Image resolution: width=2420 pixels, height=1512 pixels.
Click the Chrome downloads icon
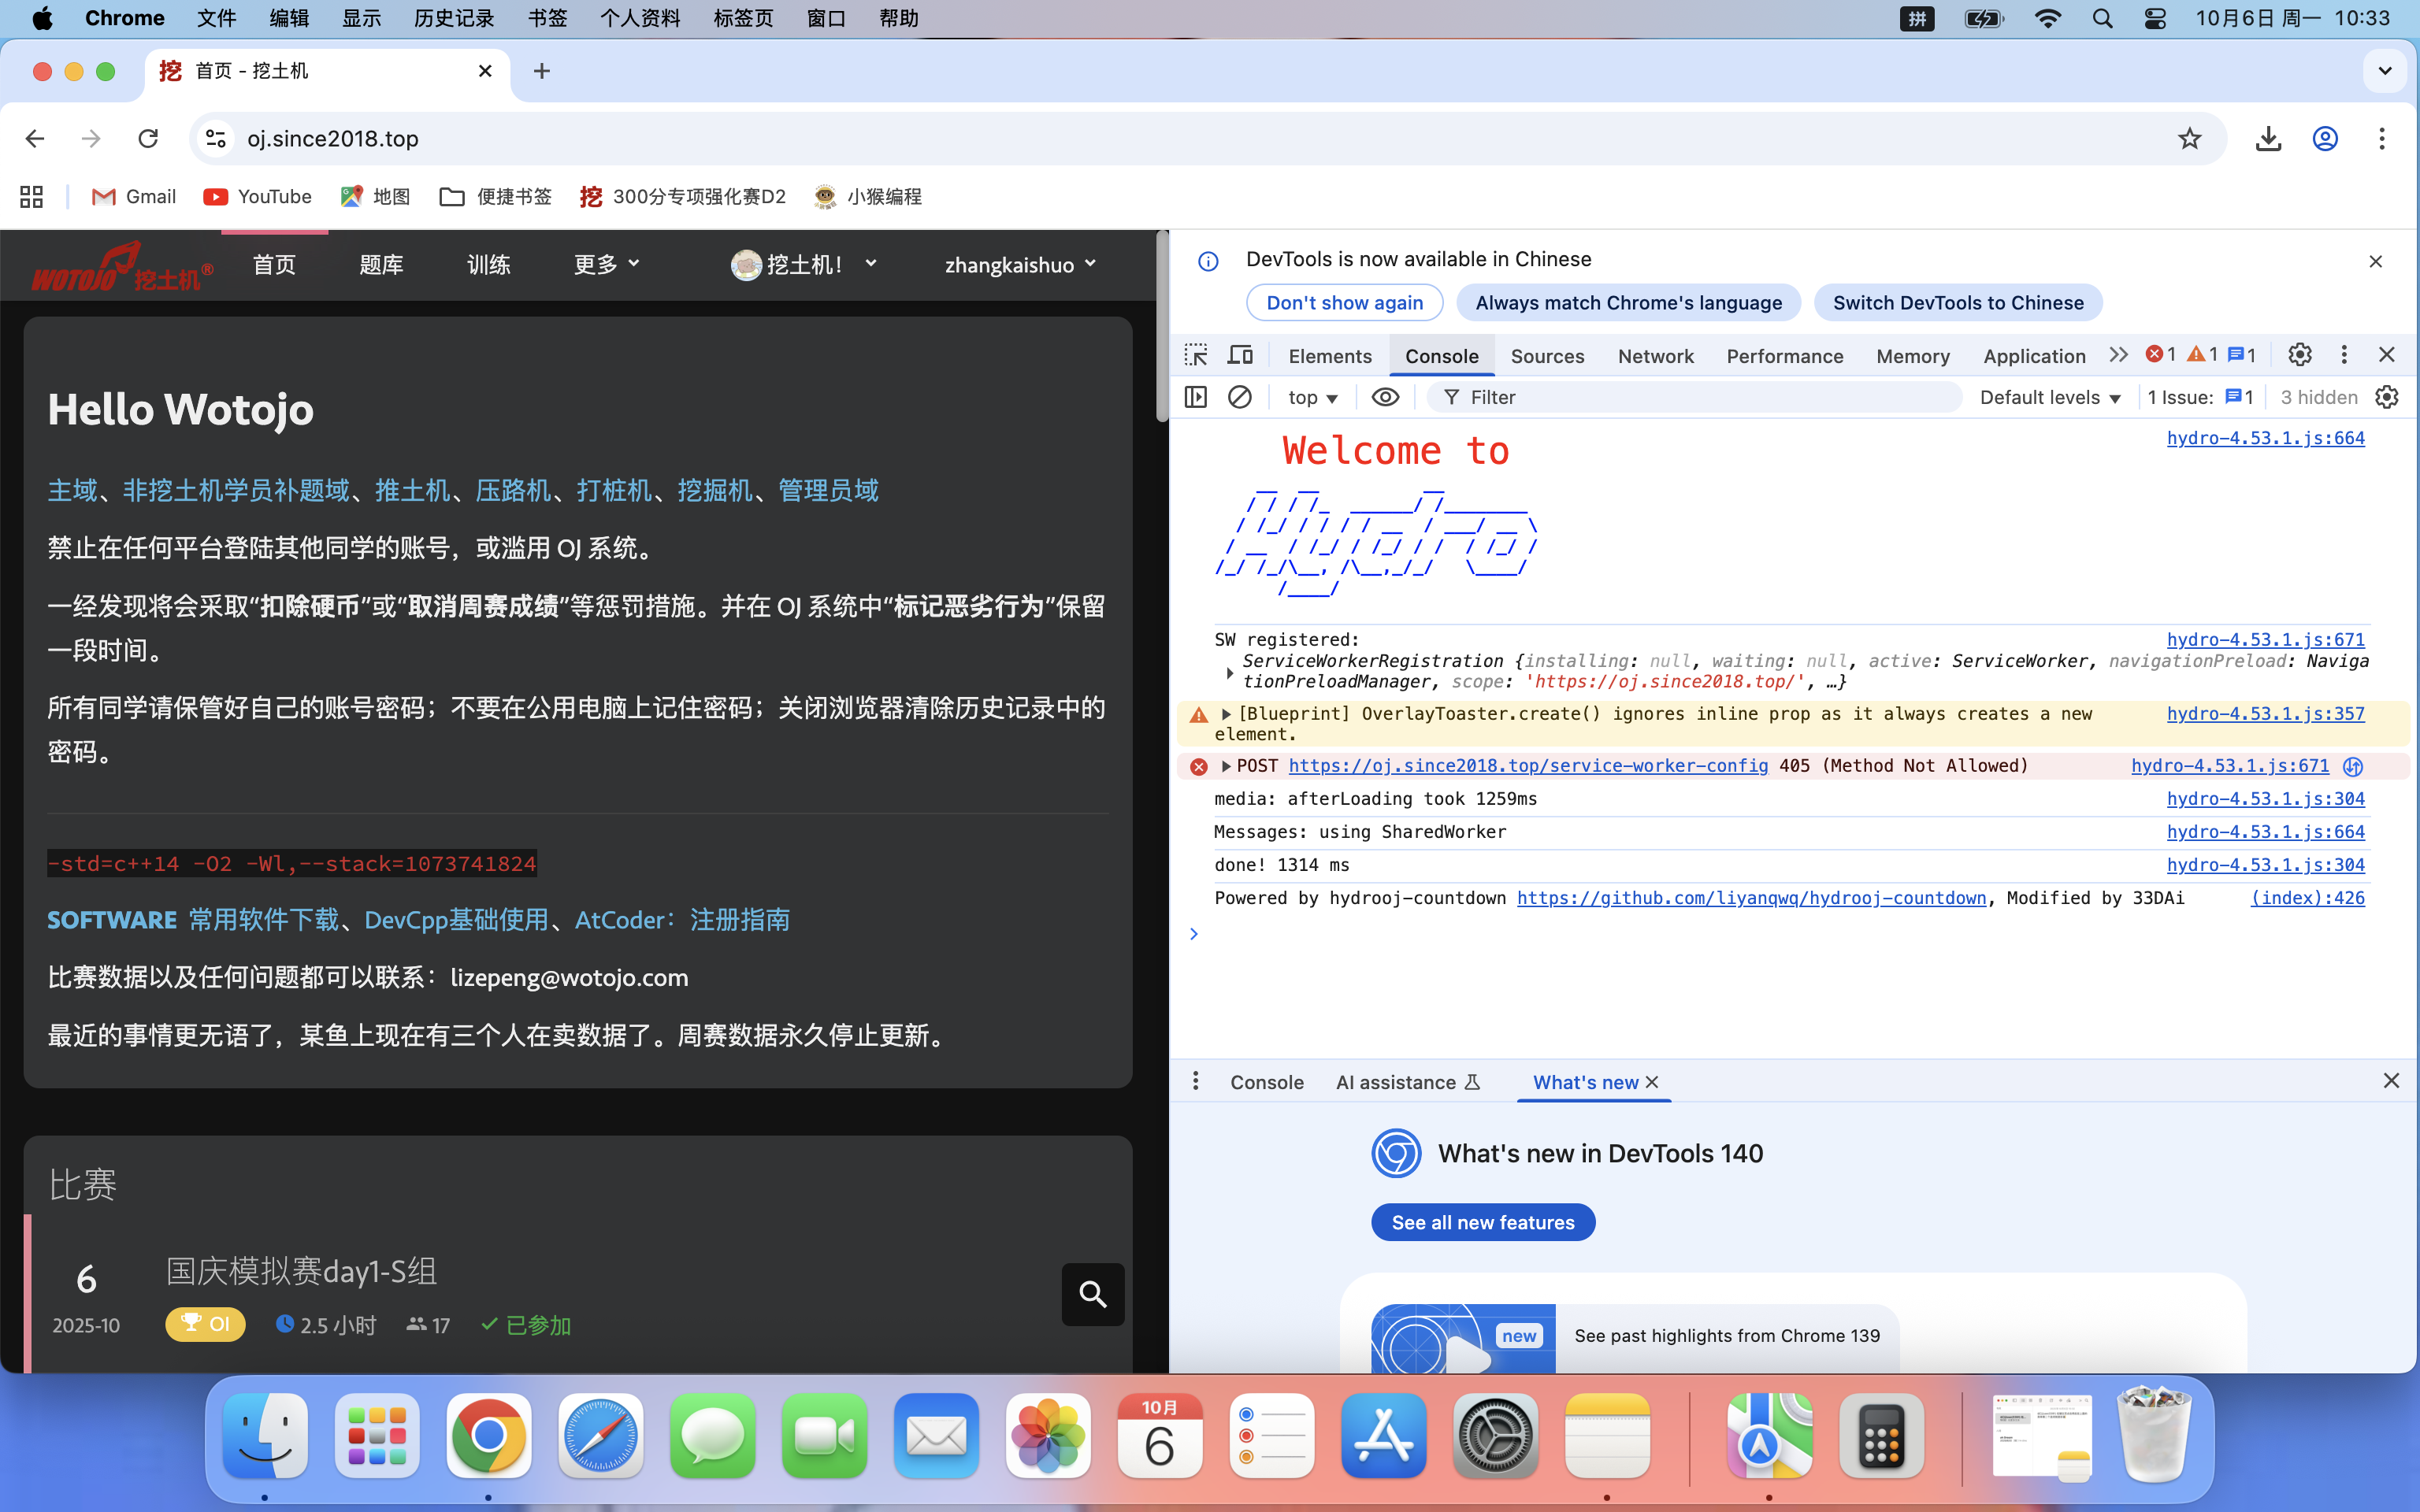[2268, 139]
